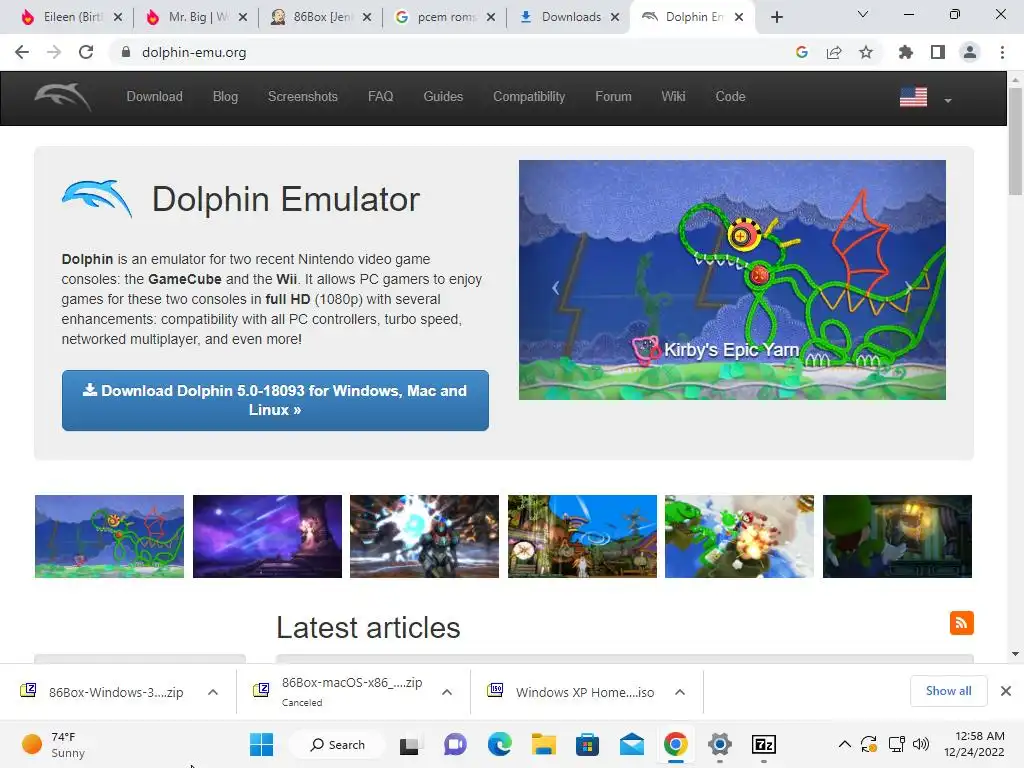Select the Kirby's Epic Yarn thumbnail
Image resolution: width=1024 pixels, height=768 pixels.
[x=109, y=536]
